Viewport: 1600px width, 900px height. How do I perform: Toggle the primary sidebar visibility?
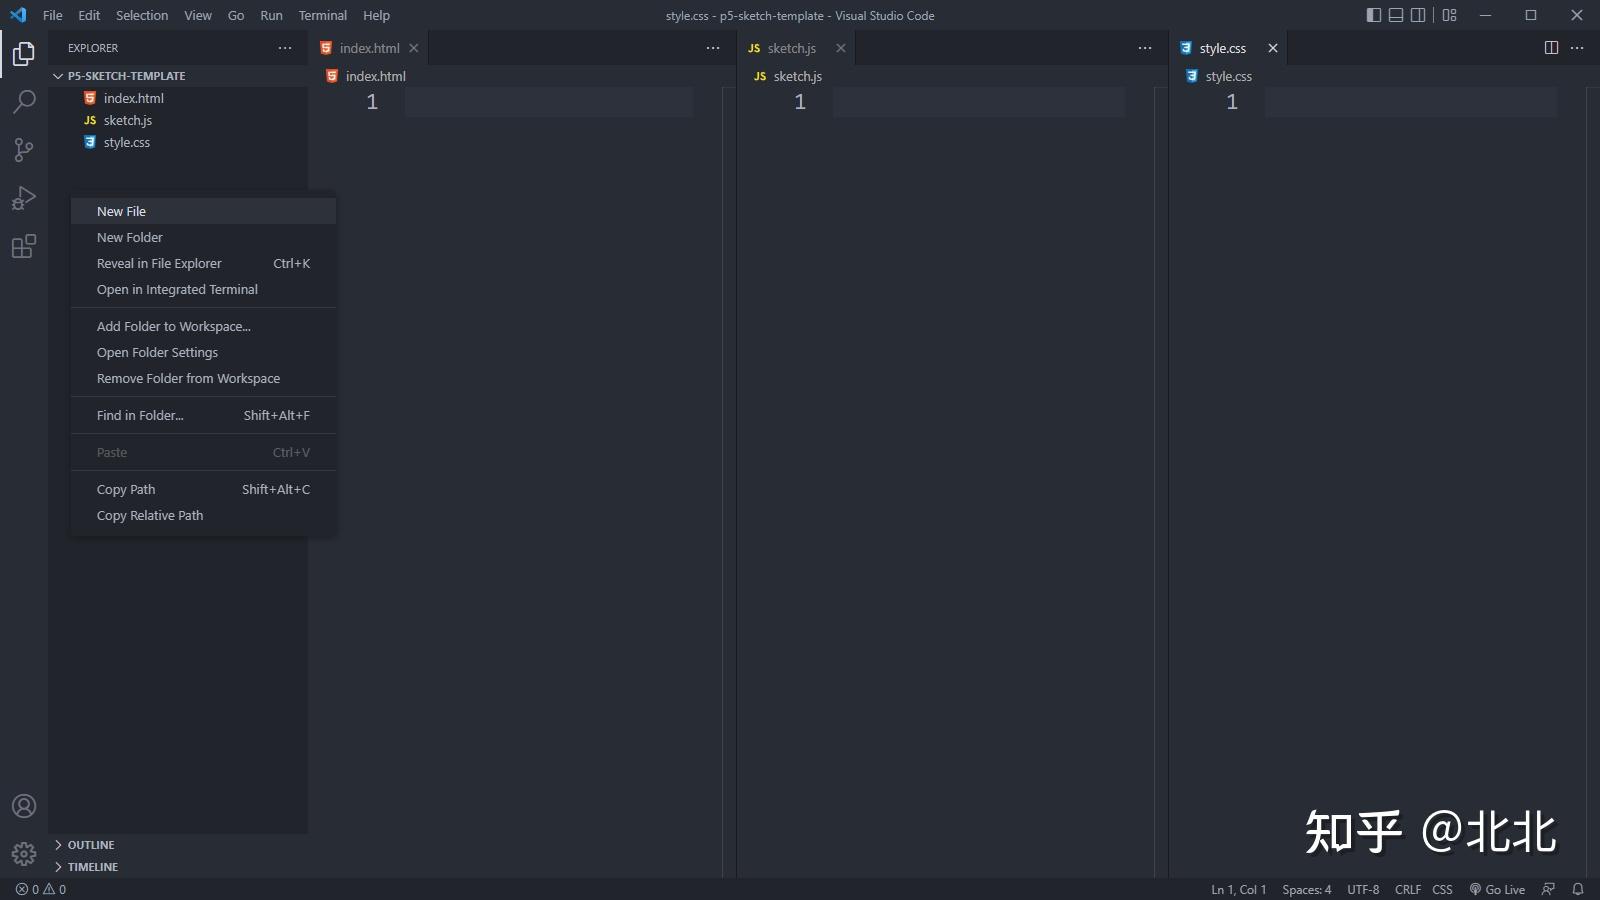pos(1372,15)
